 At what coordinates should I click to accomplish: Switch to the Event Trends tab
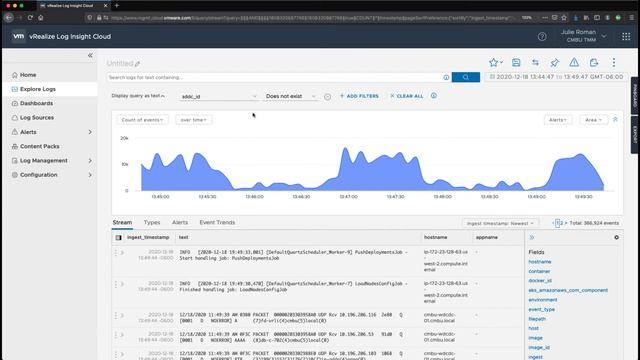(217, 222)
